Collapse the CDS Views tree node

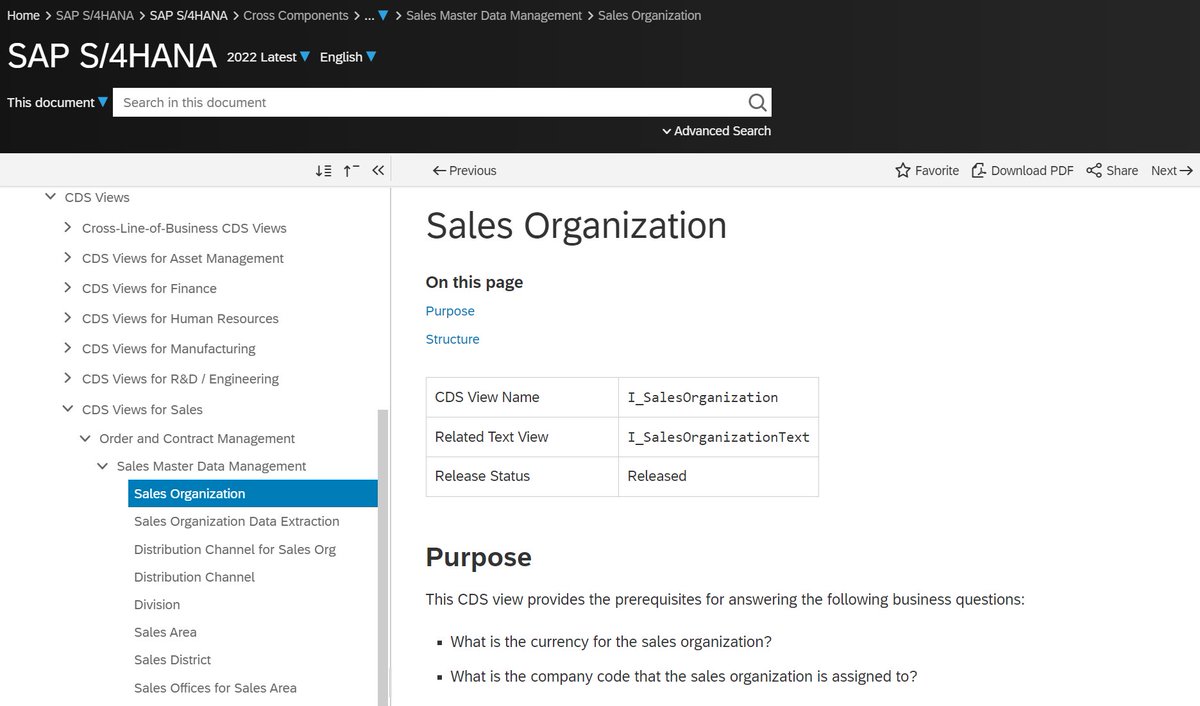pos(51,197)
